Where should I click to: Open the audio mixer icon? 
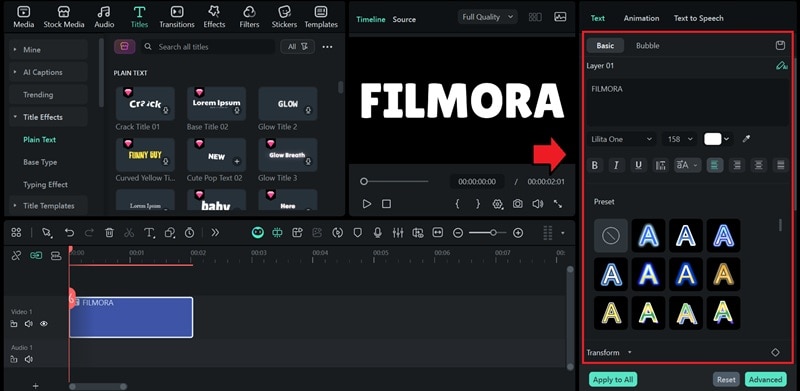click(398, 233)
